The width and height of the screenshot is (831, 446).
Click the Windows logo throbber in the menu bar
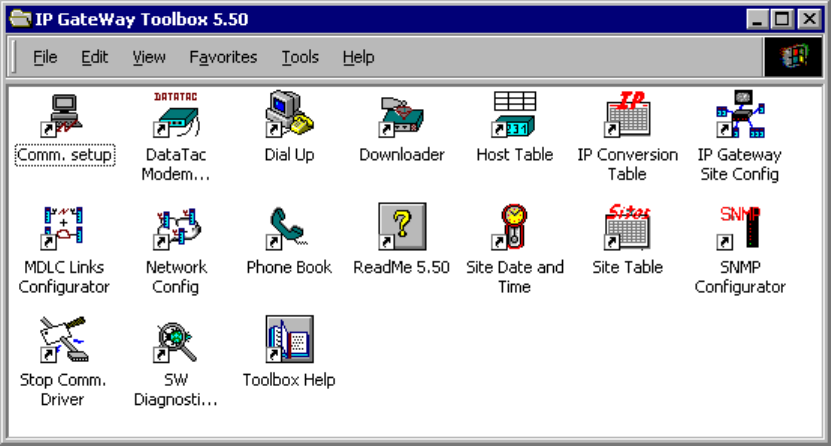point(793,57)
